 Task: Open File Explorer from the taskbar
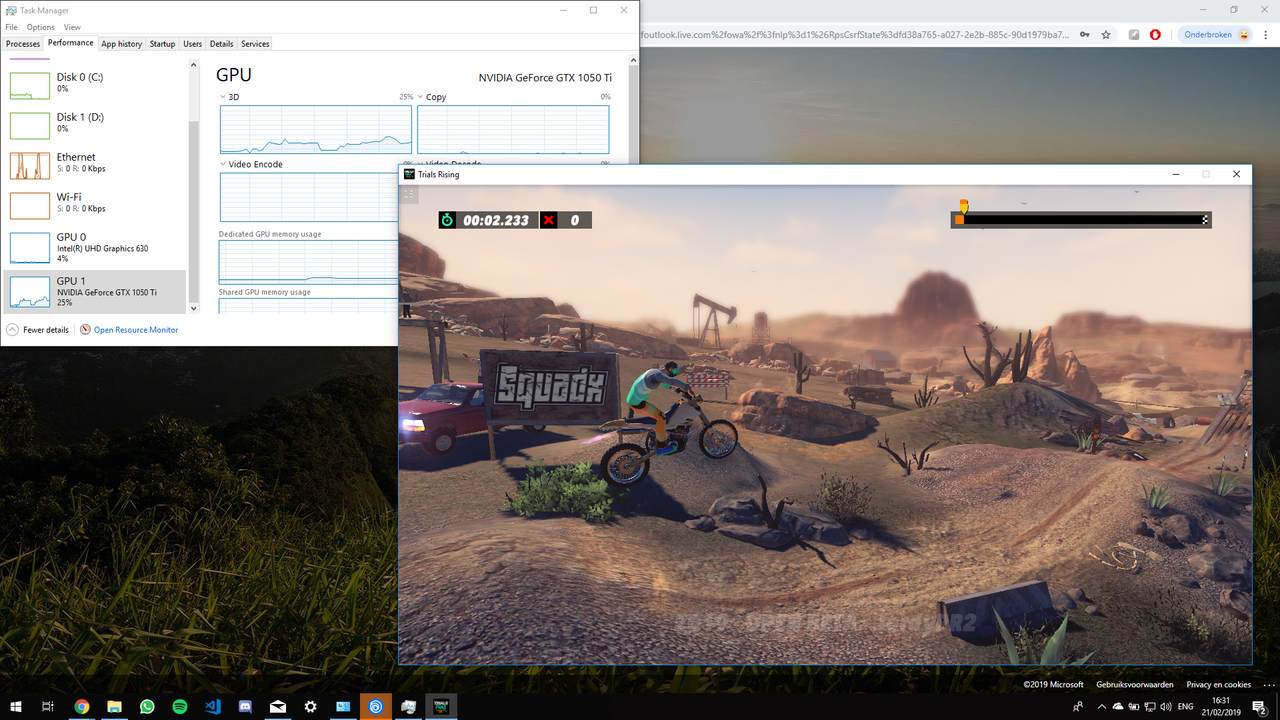tap(114, 706)
